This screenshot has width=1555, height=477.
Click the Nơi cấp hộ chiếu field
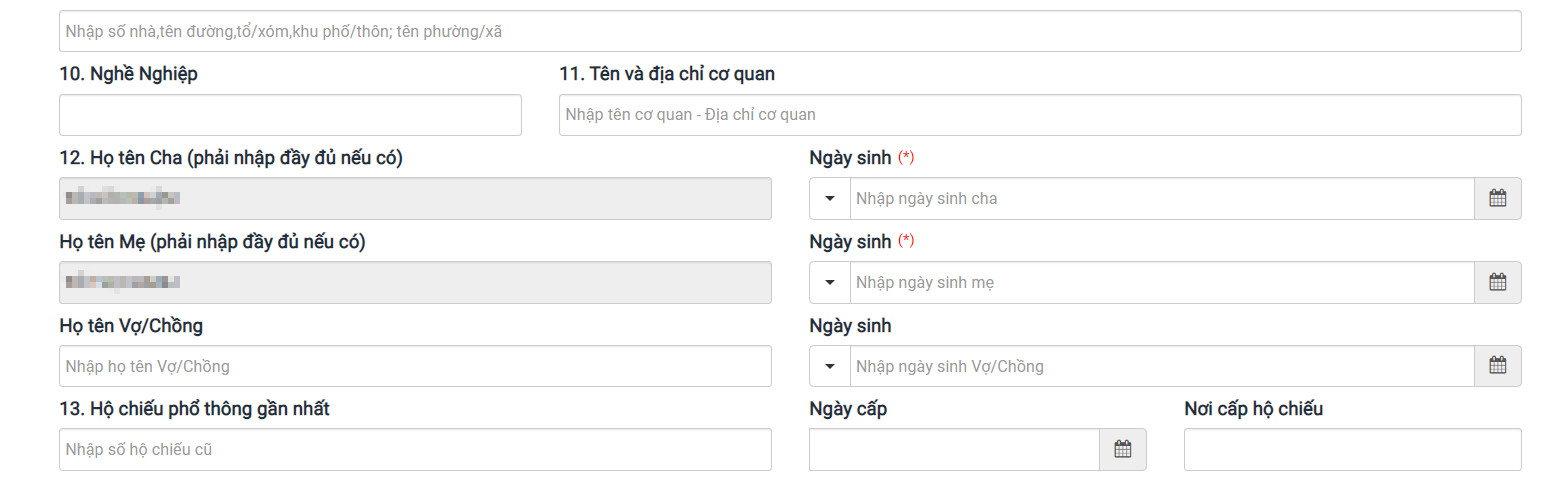point(1352,449)
